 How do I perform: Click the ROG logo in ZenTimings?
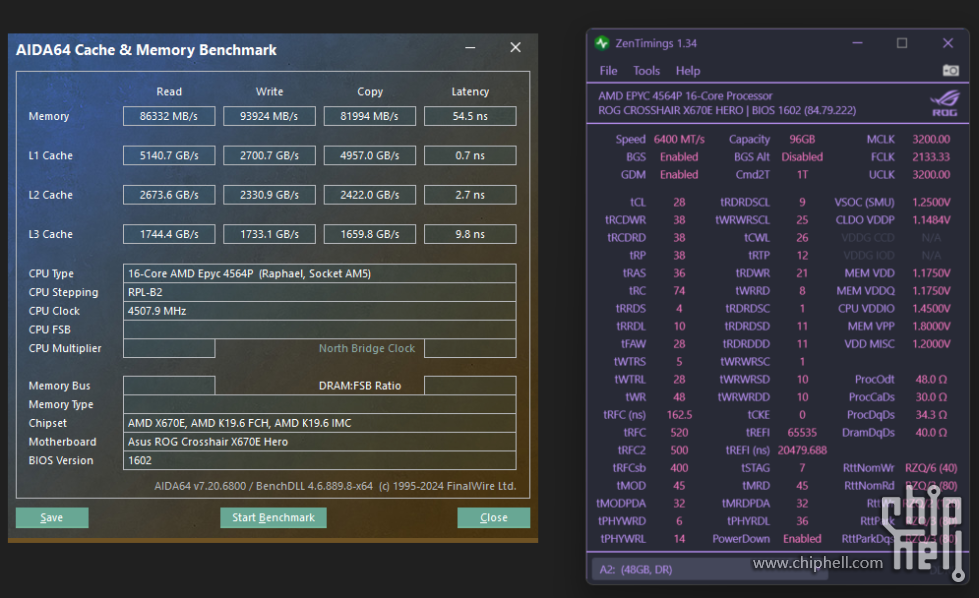(944, 104)
